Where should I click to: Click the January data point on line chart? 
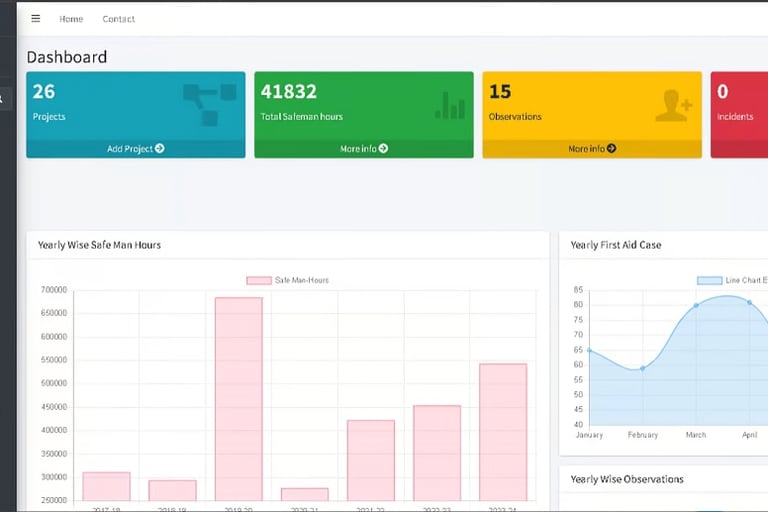[589, 350]
